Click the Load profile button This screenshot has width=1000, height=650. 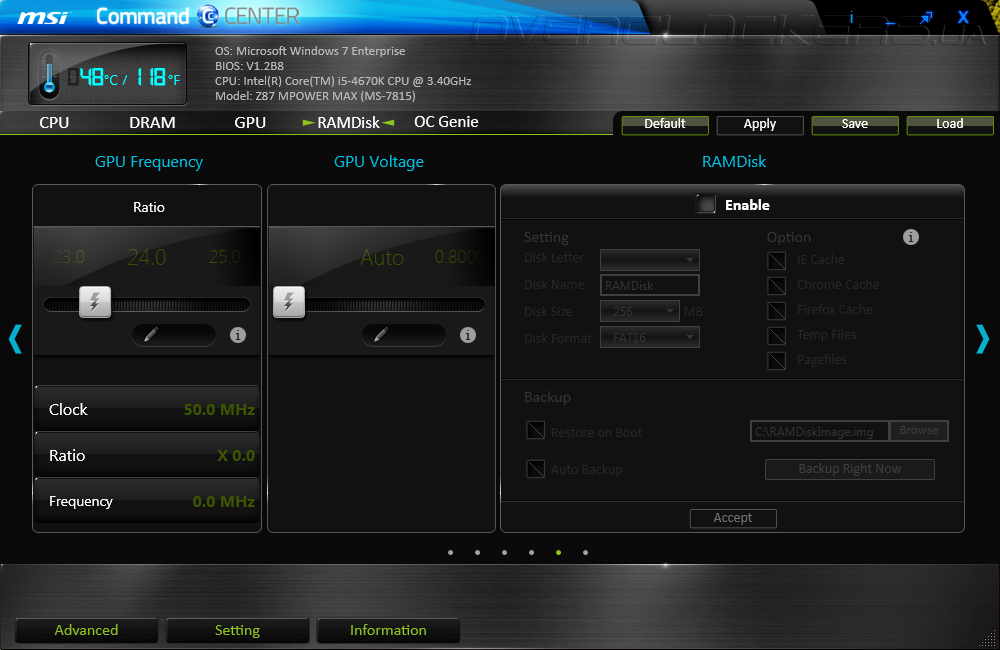click(950, 124)
